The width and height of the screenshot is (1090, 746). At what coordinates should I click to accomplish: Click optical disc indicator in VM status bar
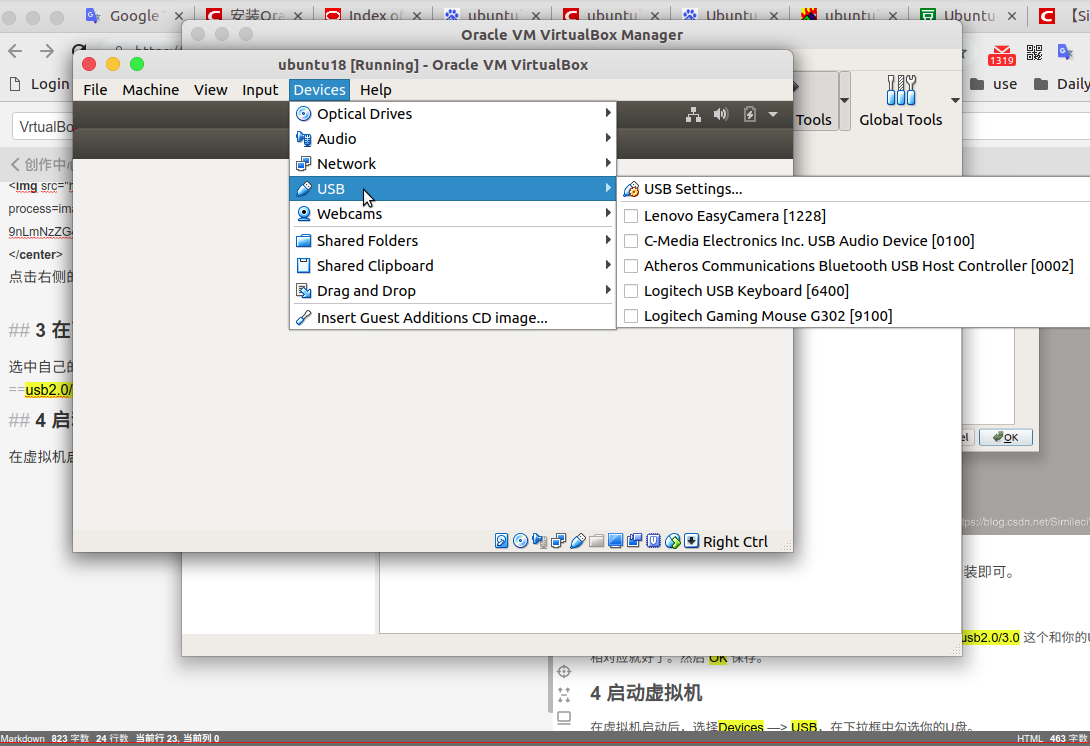tap(520, 541)
